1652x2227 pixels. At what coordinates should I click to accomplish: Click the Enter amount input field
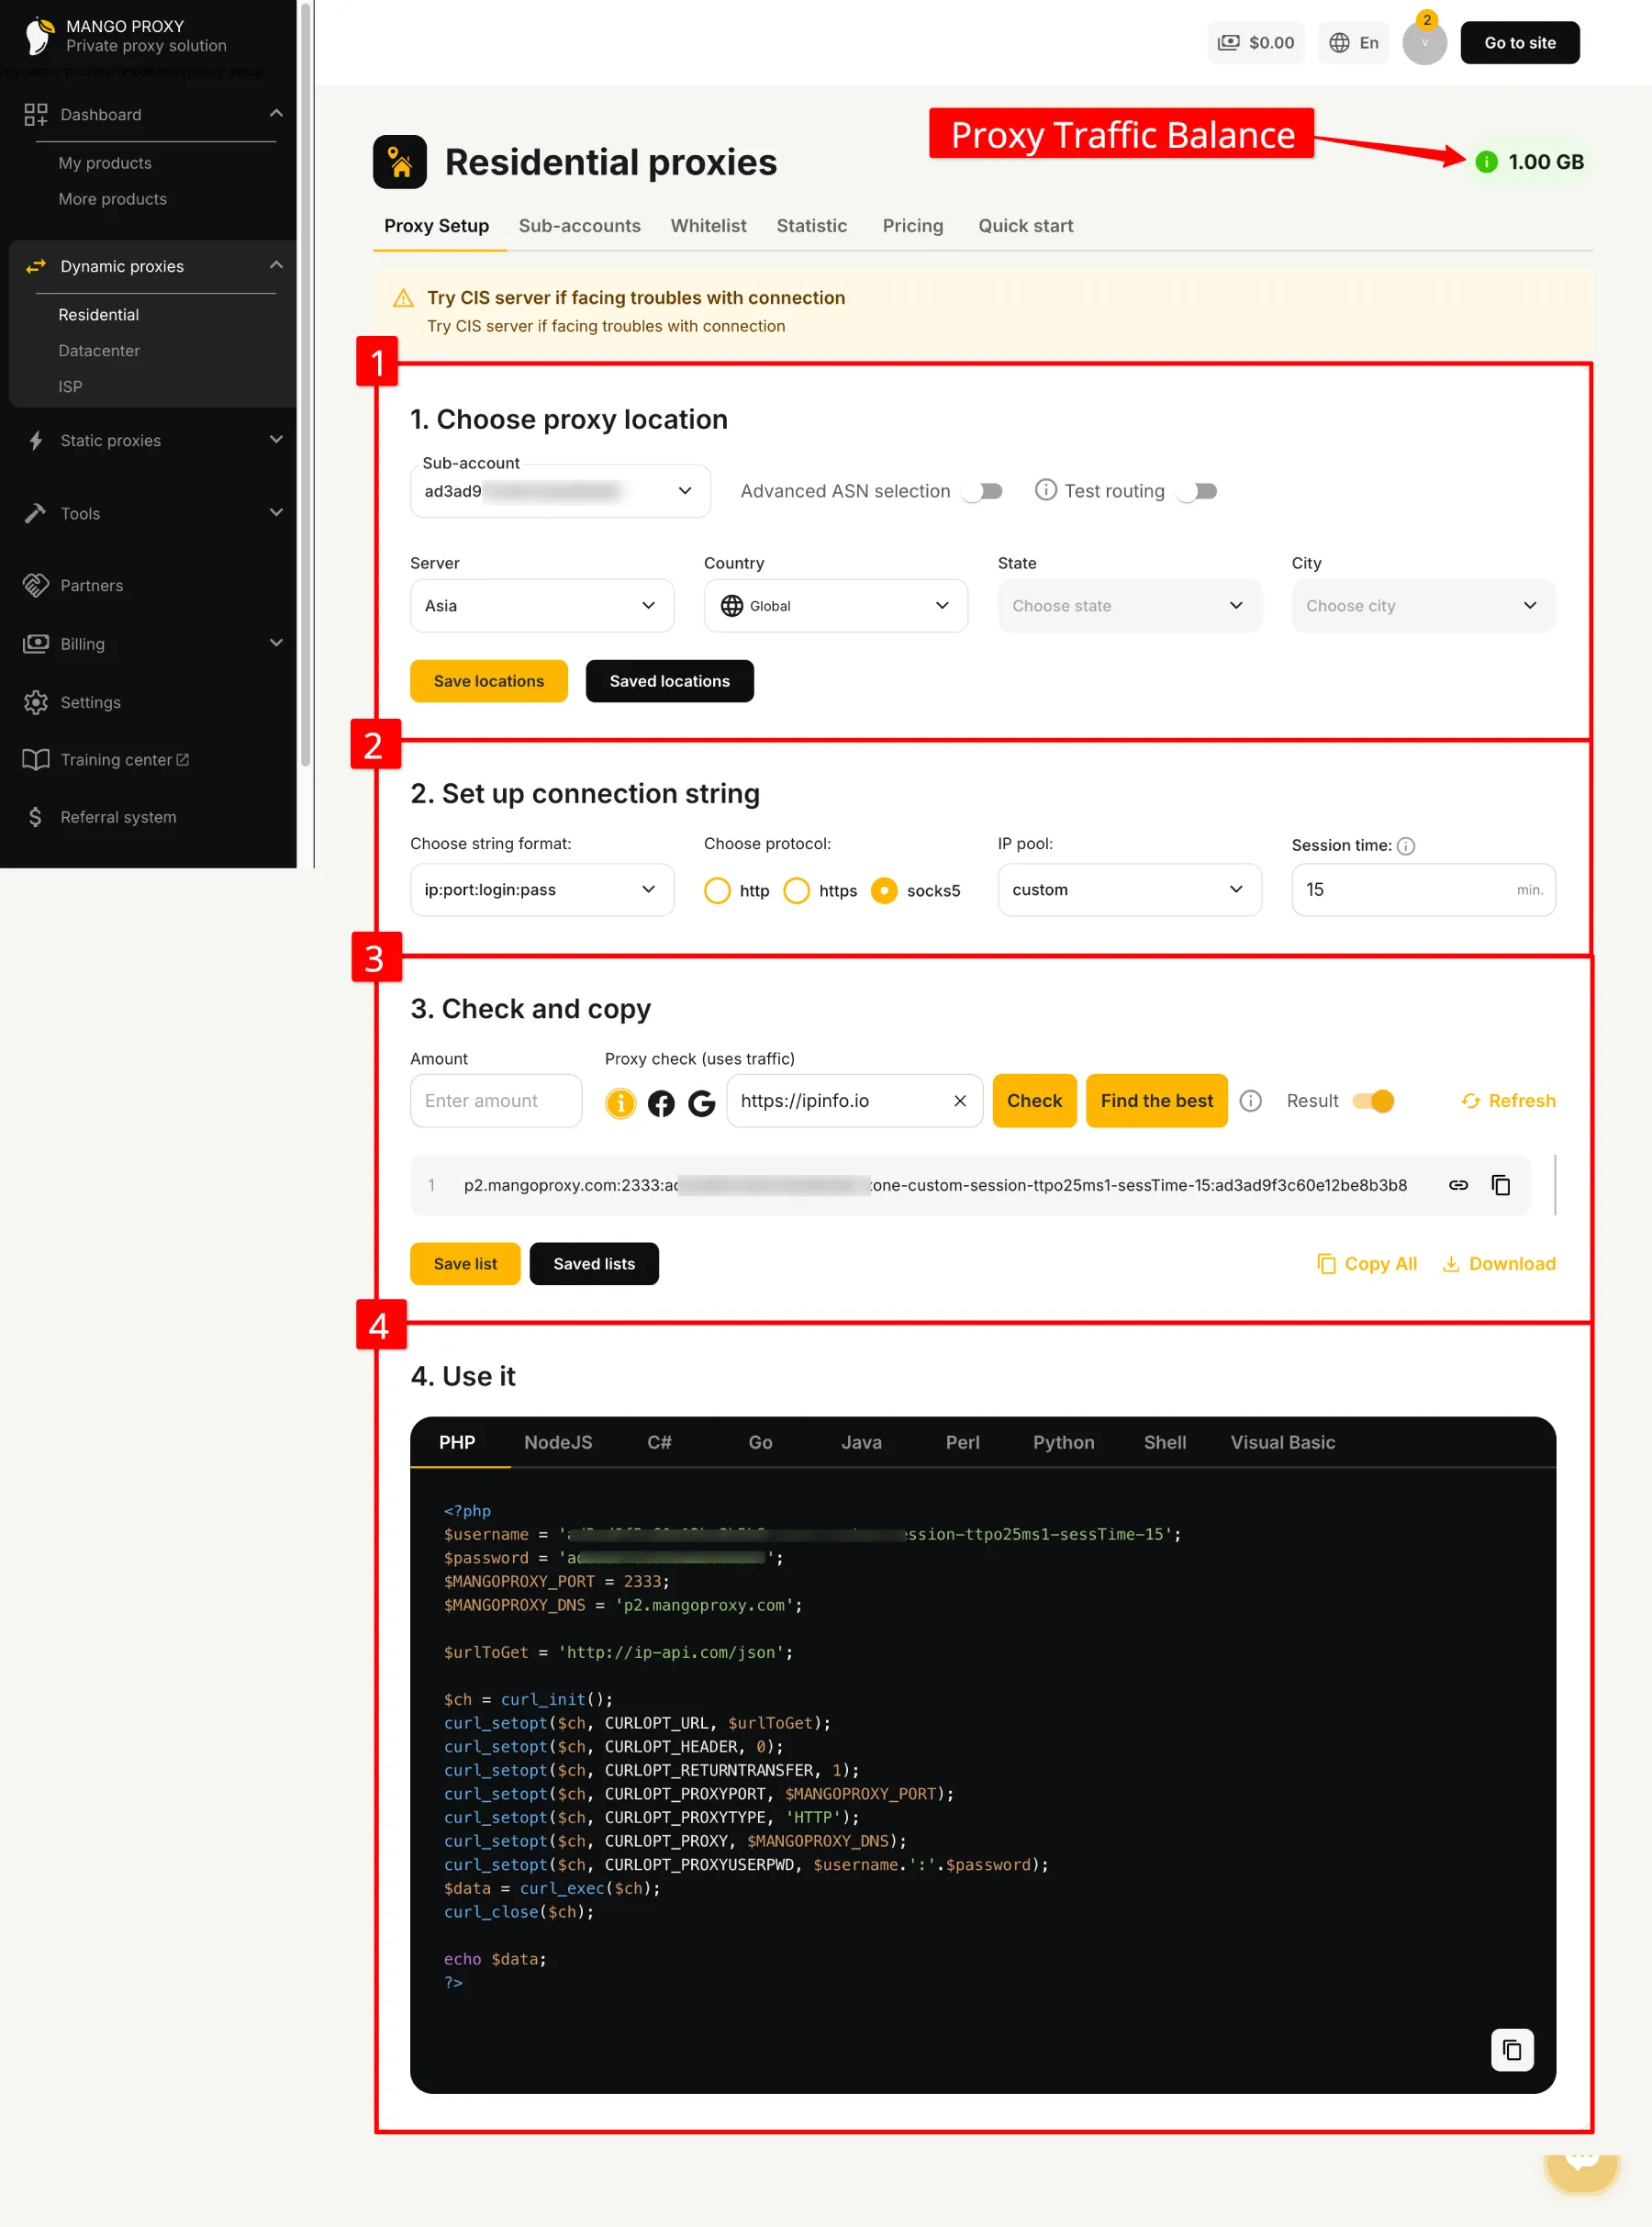click(x=496, y=1101)
